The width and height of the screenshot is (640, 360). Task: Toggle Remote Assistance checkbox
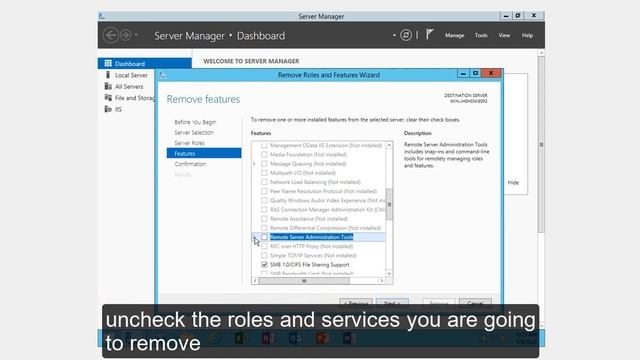pyautogui.click(x=264, y=219)
